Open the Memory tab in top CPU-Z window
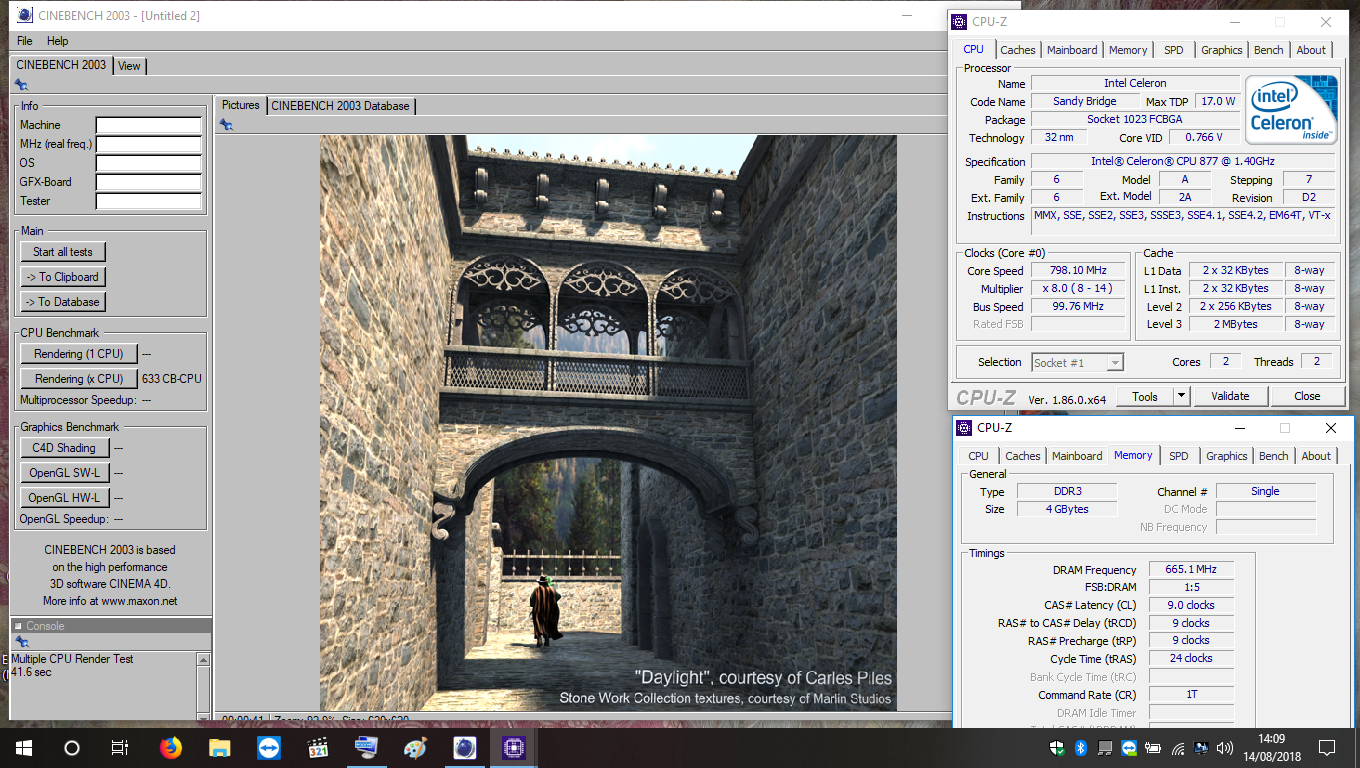 coord(1128,50)
